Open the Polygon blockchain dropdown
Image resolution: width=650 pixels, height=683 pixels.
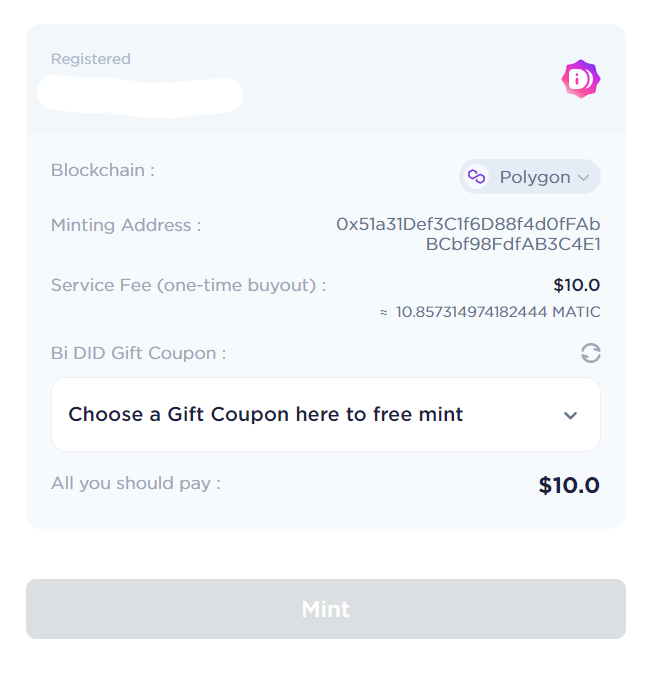[530, 177]
